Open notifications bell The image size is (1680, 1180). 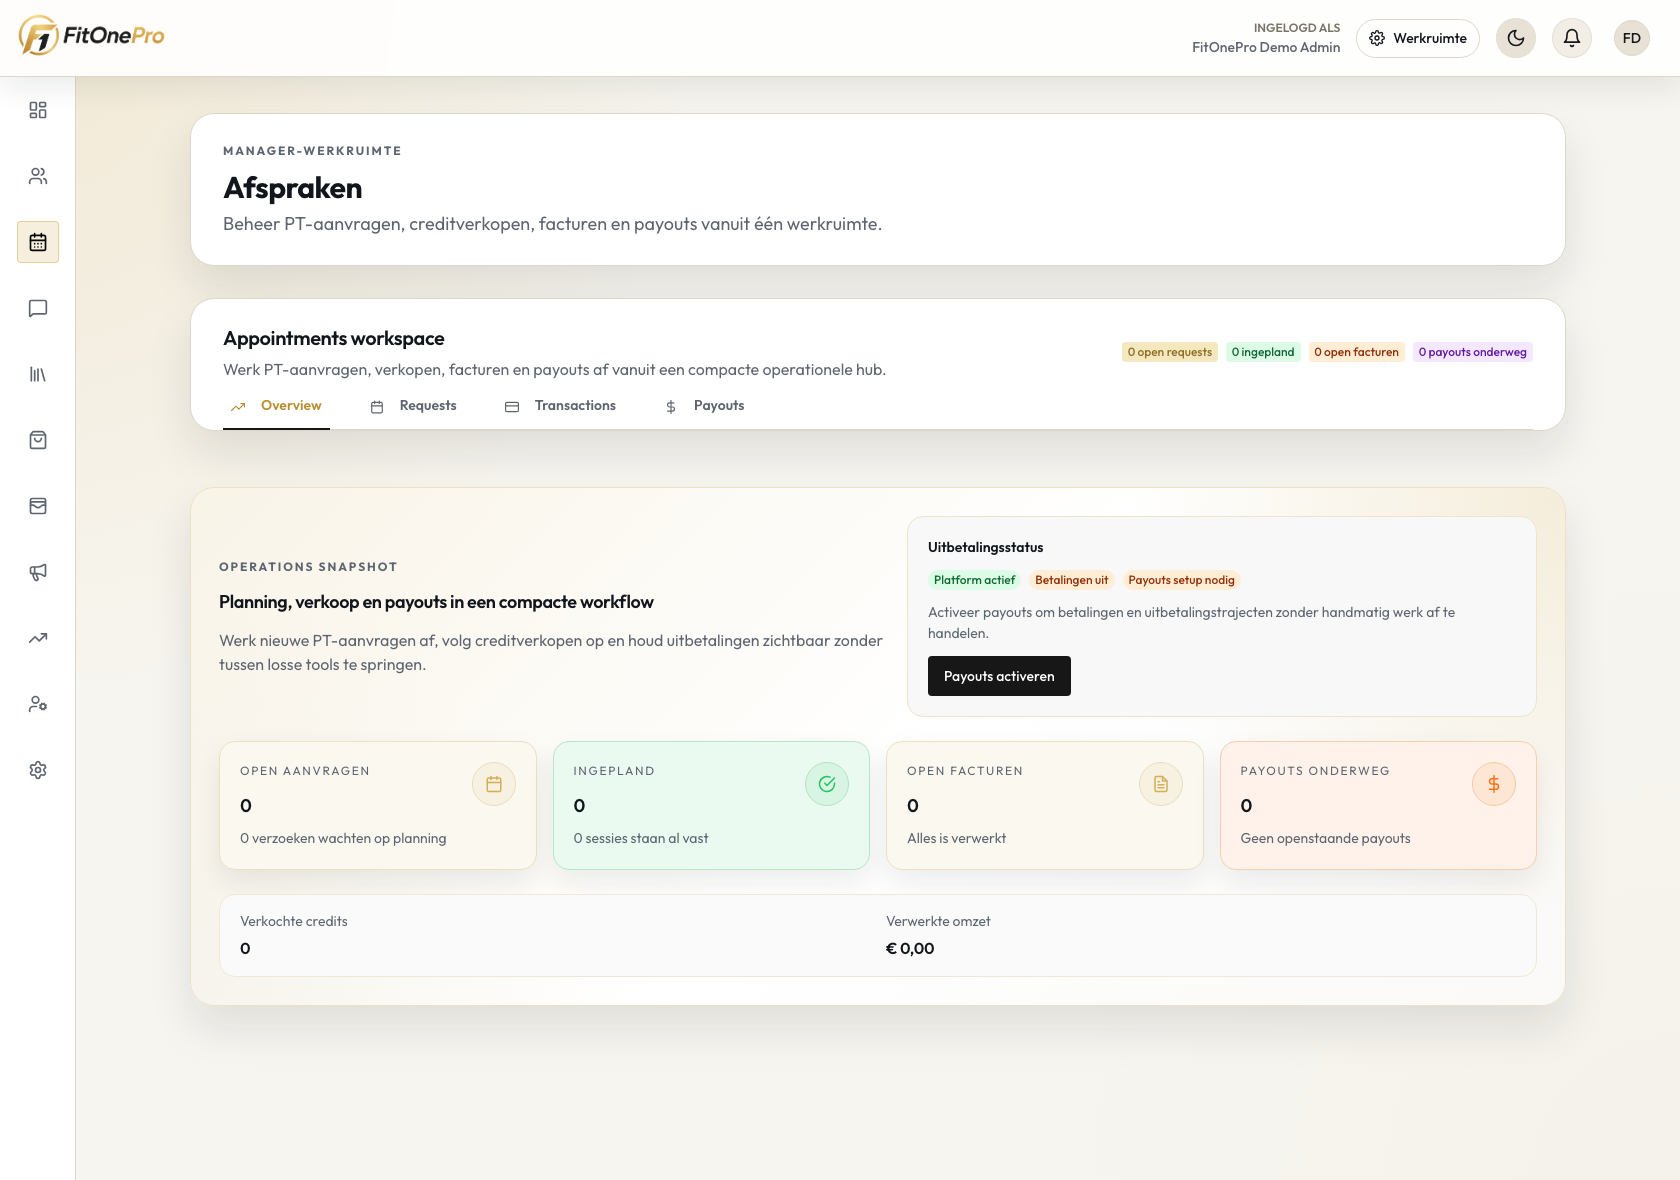coord(1572,38)
